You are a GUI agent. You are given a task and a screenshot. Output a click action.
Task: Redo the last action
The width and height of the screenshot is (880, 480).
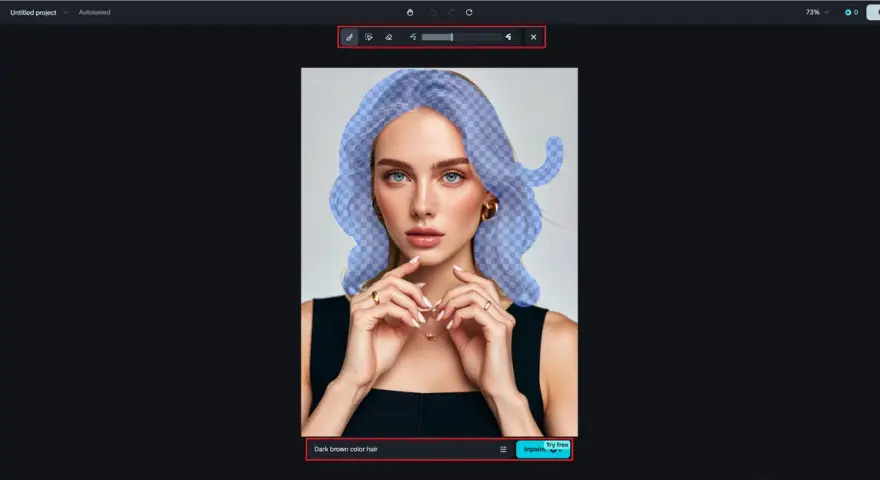[451, 12]
